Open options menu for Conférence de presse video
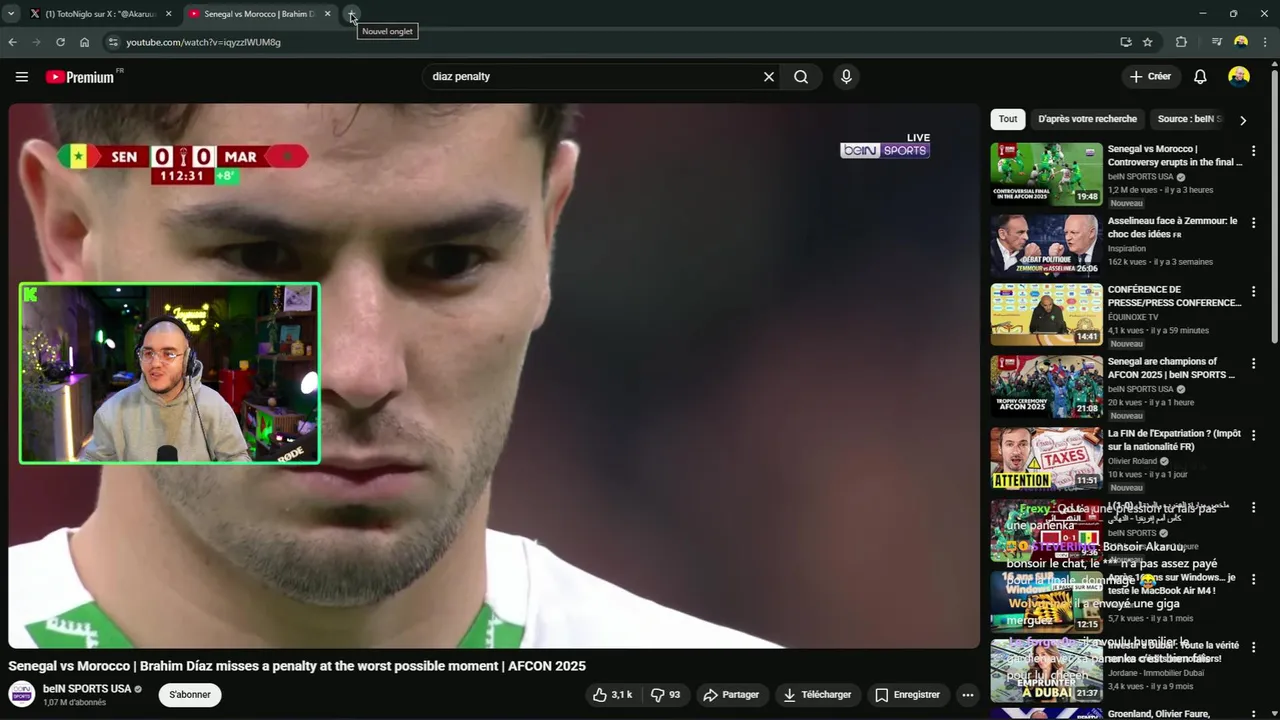Screen dimensions: 1280x720 tap(1253, 292)
